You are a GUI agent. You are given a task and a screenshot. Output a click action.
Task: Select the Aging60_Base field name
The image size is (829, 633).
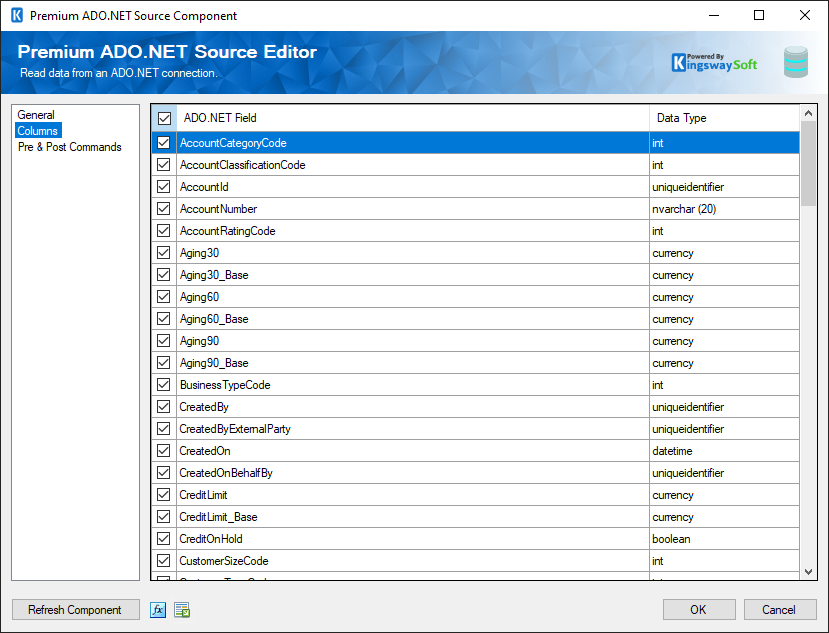click(214, 319)
